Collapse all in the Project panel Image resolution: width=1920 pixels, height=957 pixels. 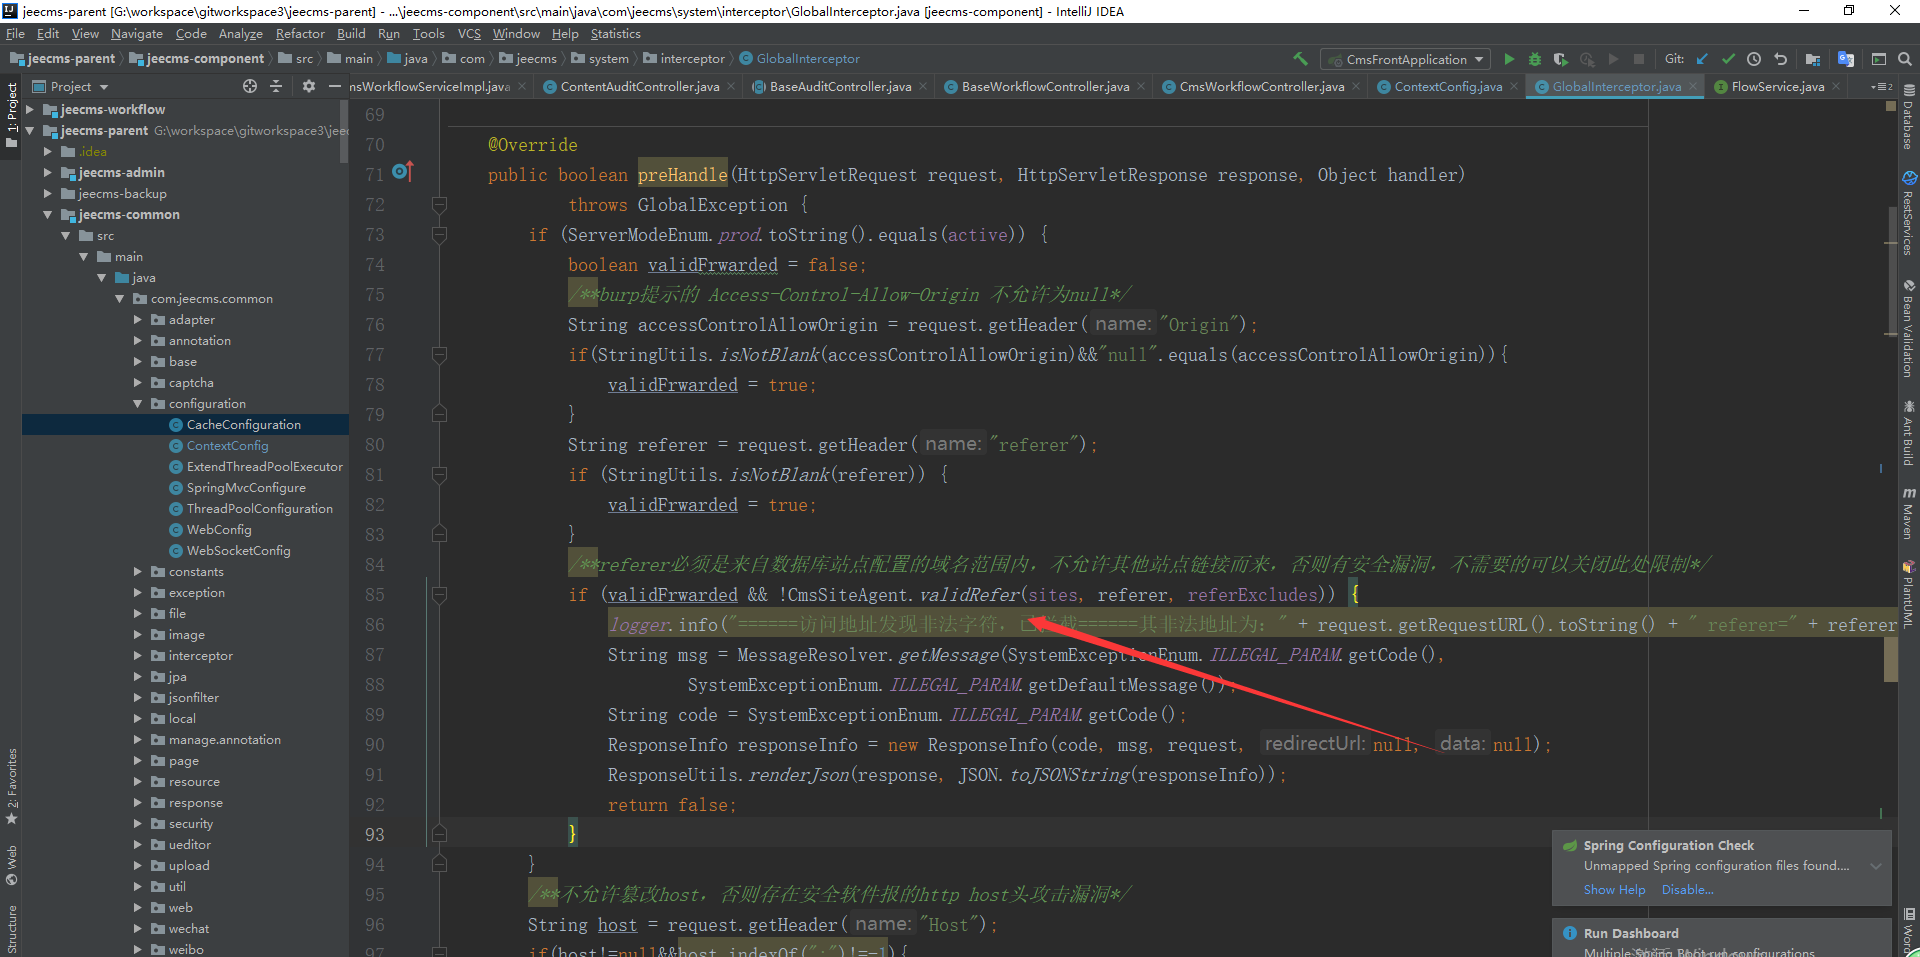click(x=277, y=87)
